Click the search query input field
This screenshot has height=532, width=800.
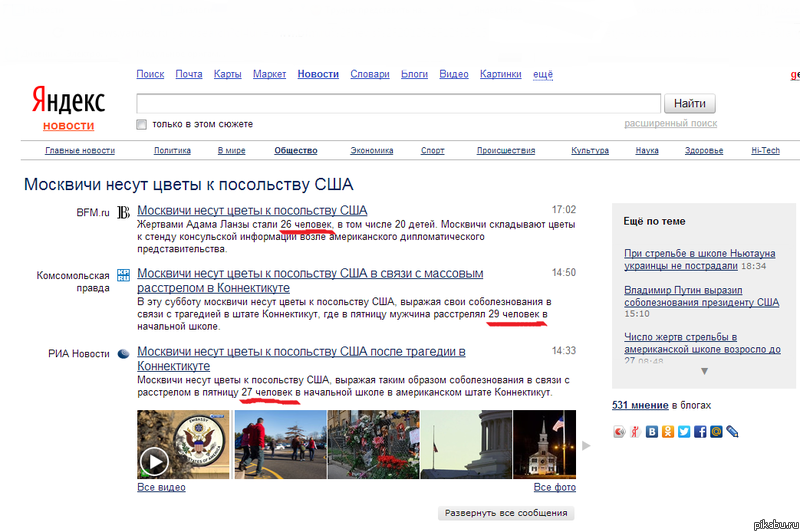click(x=398, y=104)
